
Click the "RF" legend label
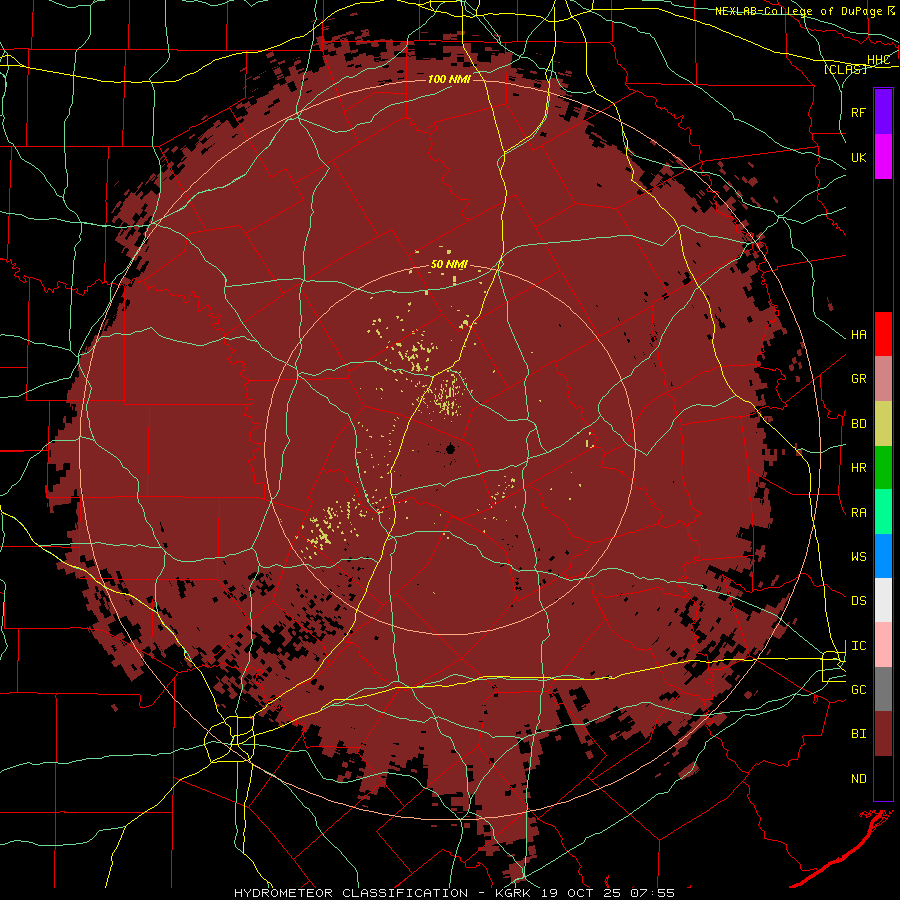(x=858, y=113)
